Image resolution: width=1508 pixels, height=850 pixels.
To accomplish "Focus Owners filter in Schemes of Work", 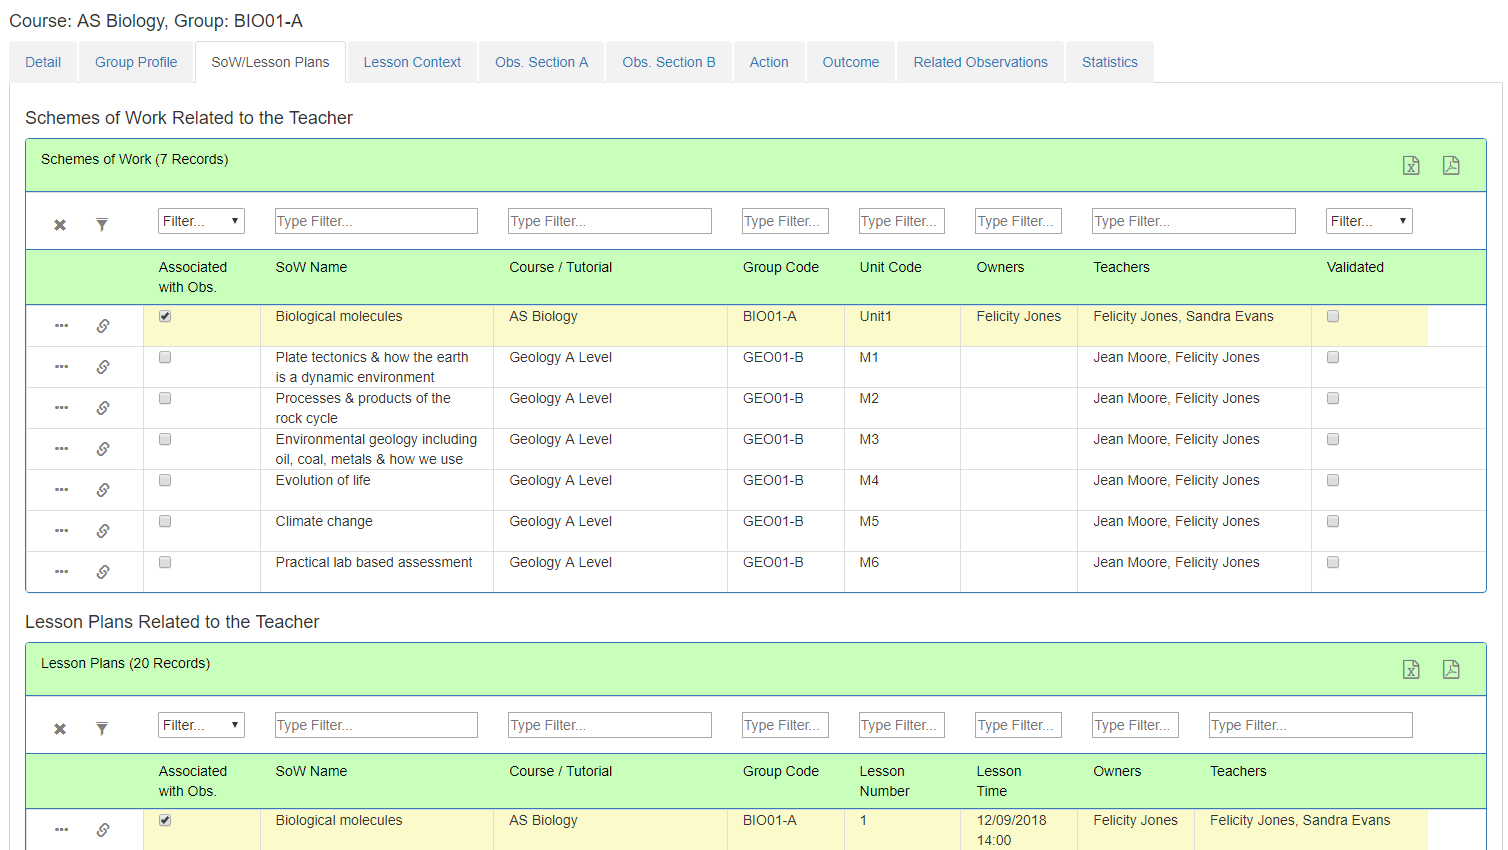I will point(1018,221).
